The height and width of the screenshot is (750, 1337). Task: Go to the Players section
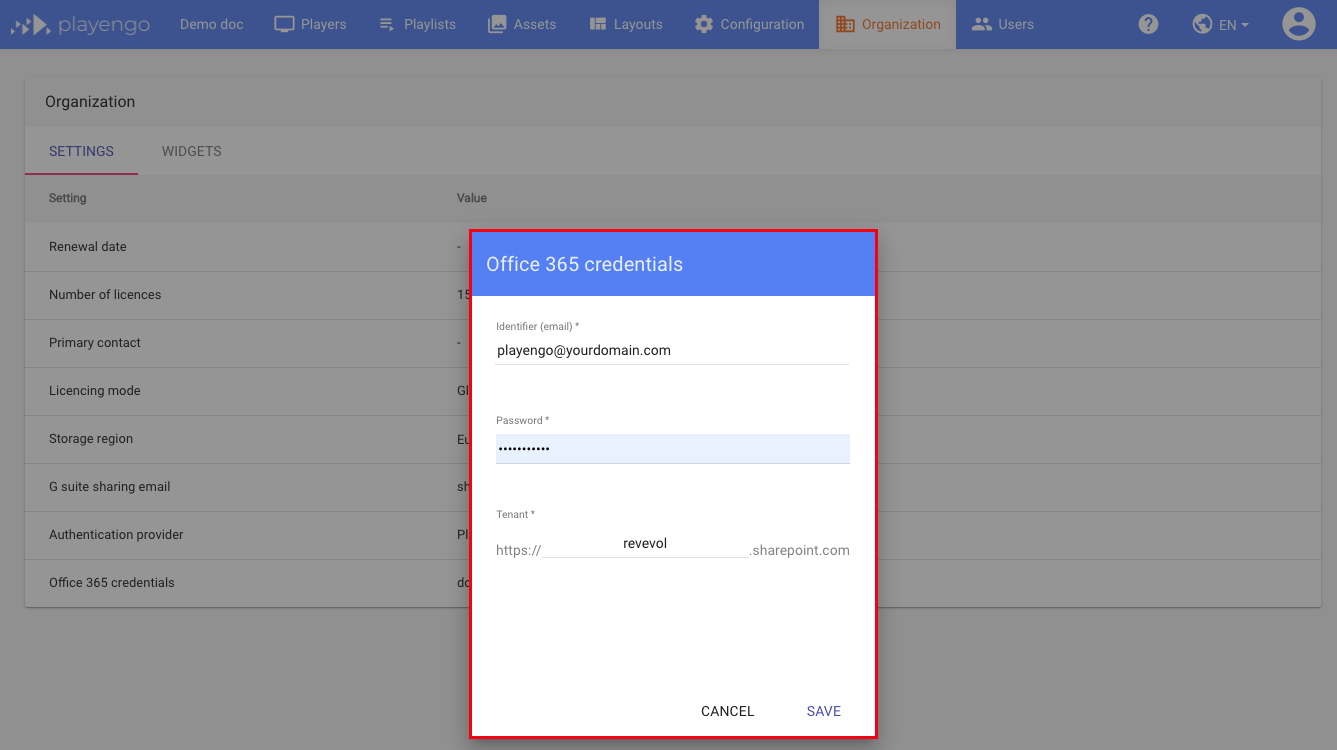[x=323, y=24]
